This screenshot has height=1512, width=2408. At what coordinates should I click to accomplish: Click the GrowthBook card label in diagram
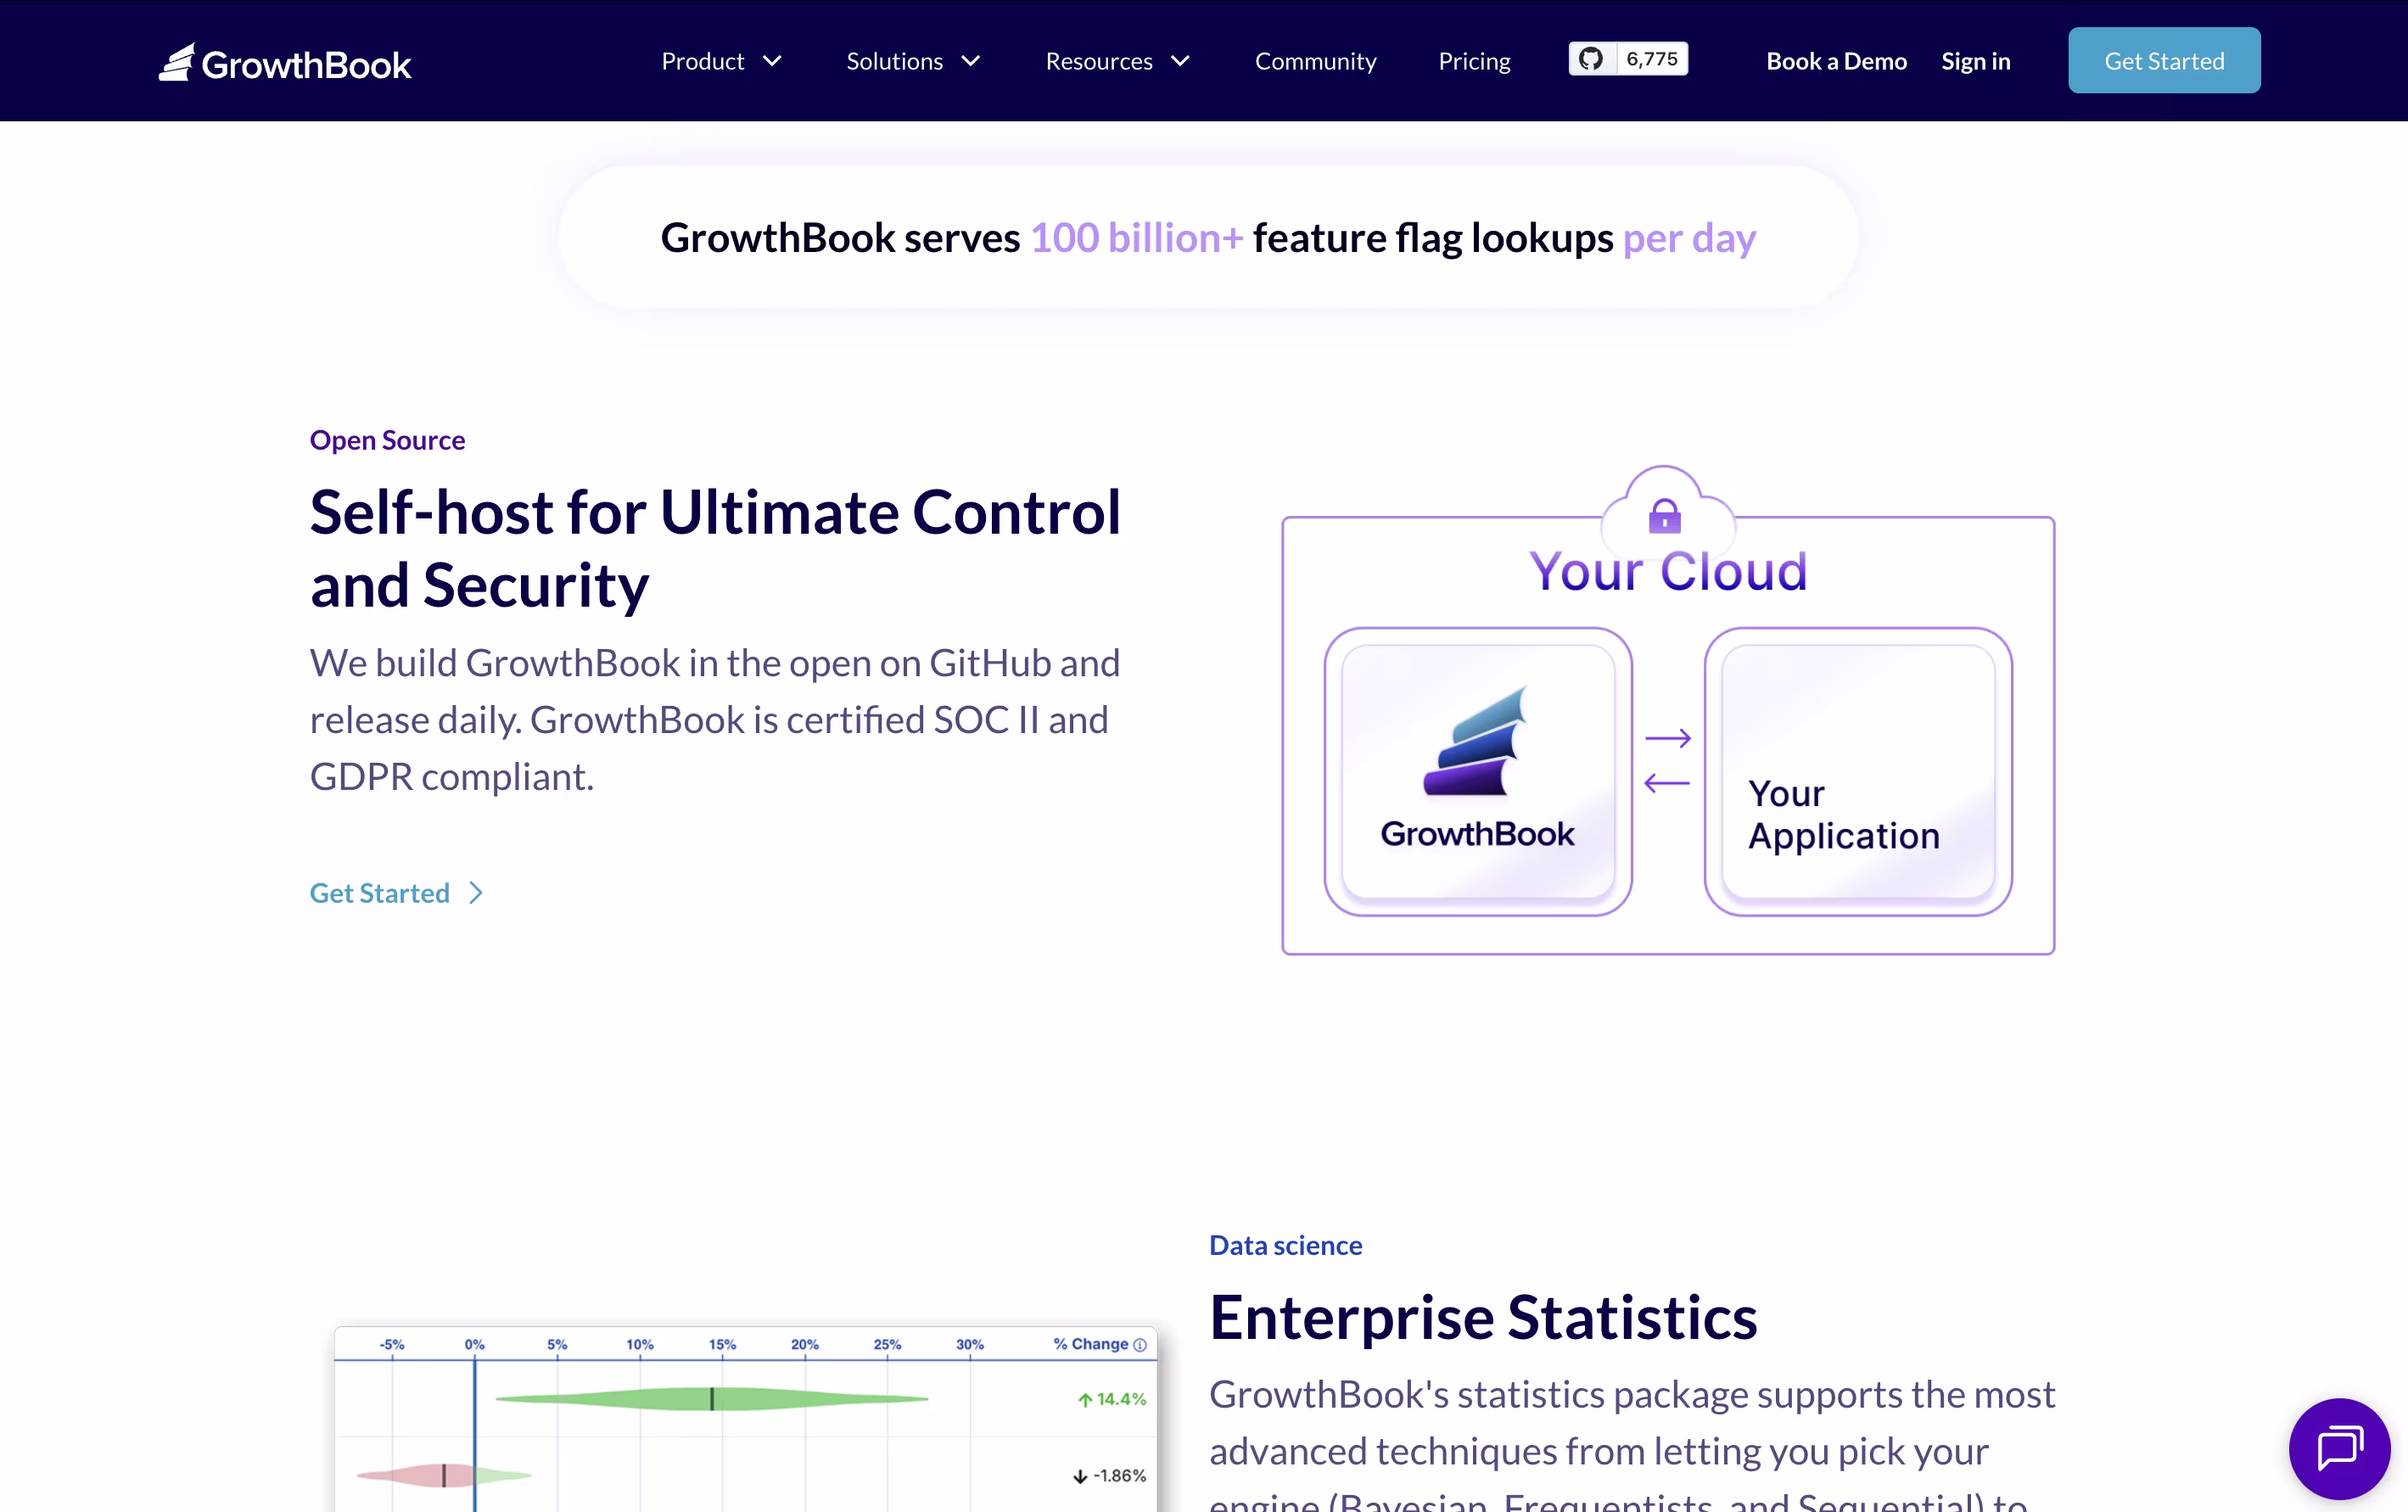(1477, 834)
